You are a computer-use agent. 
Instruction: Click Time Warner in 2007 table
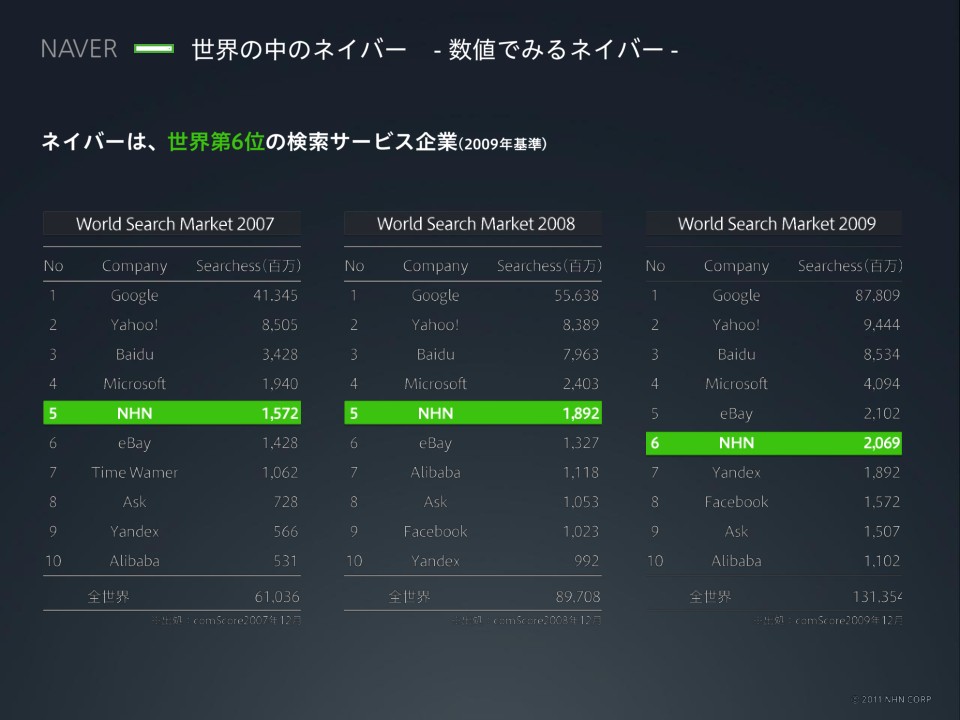pos(134,473)
